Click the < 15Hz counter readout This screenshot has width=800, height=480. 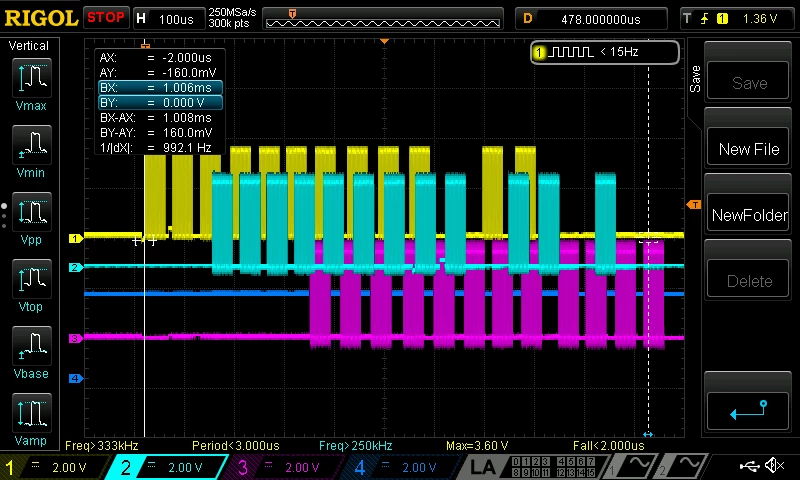tap(619, 52)
